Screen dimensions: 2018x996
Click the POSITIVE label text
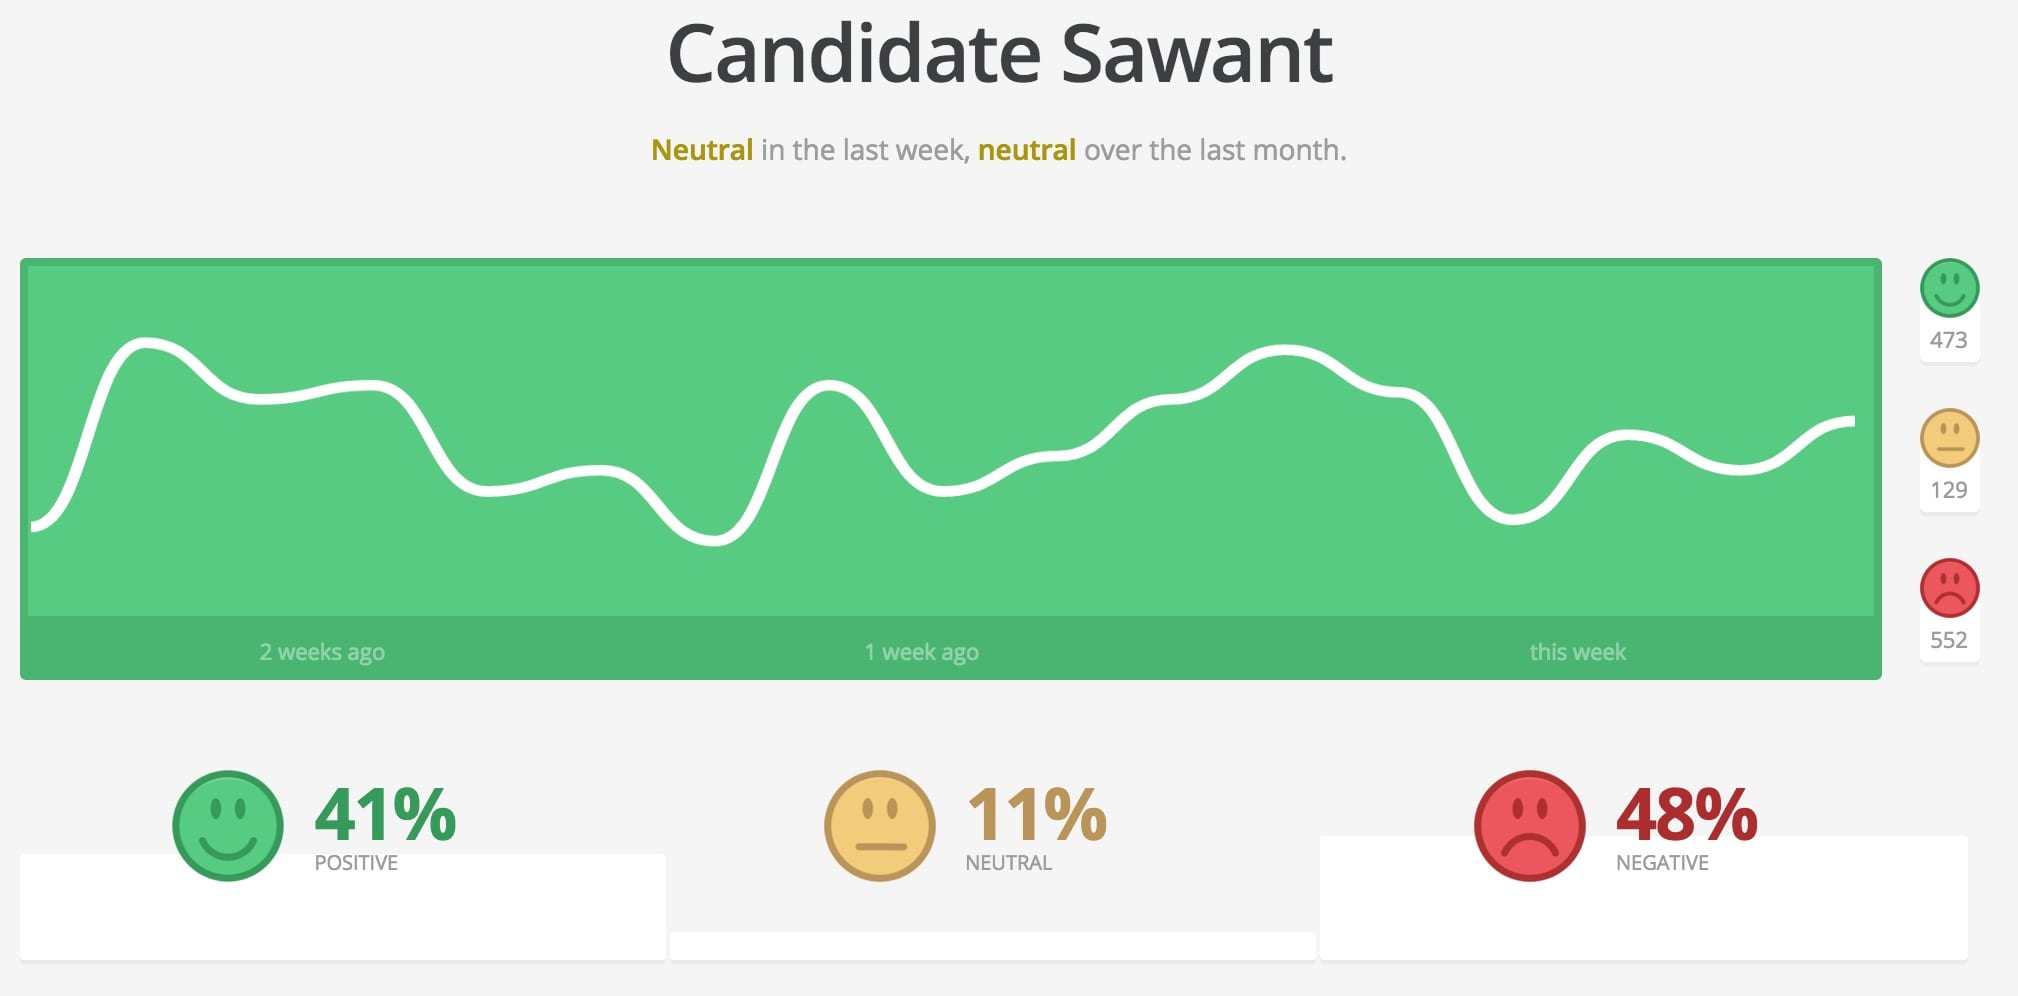356,863
